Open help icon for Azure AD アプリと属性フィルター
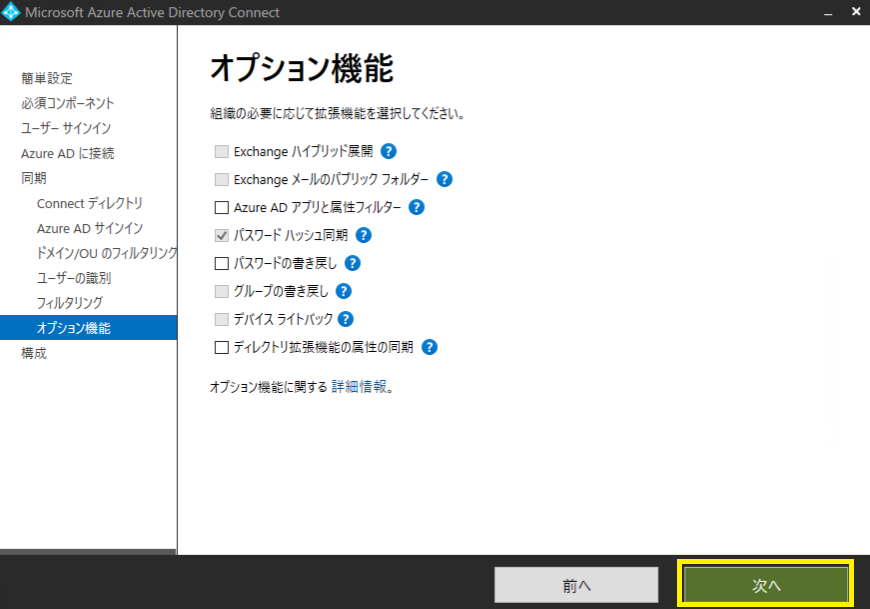 (x=416, y=207)
